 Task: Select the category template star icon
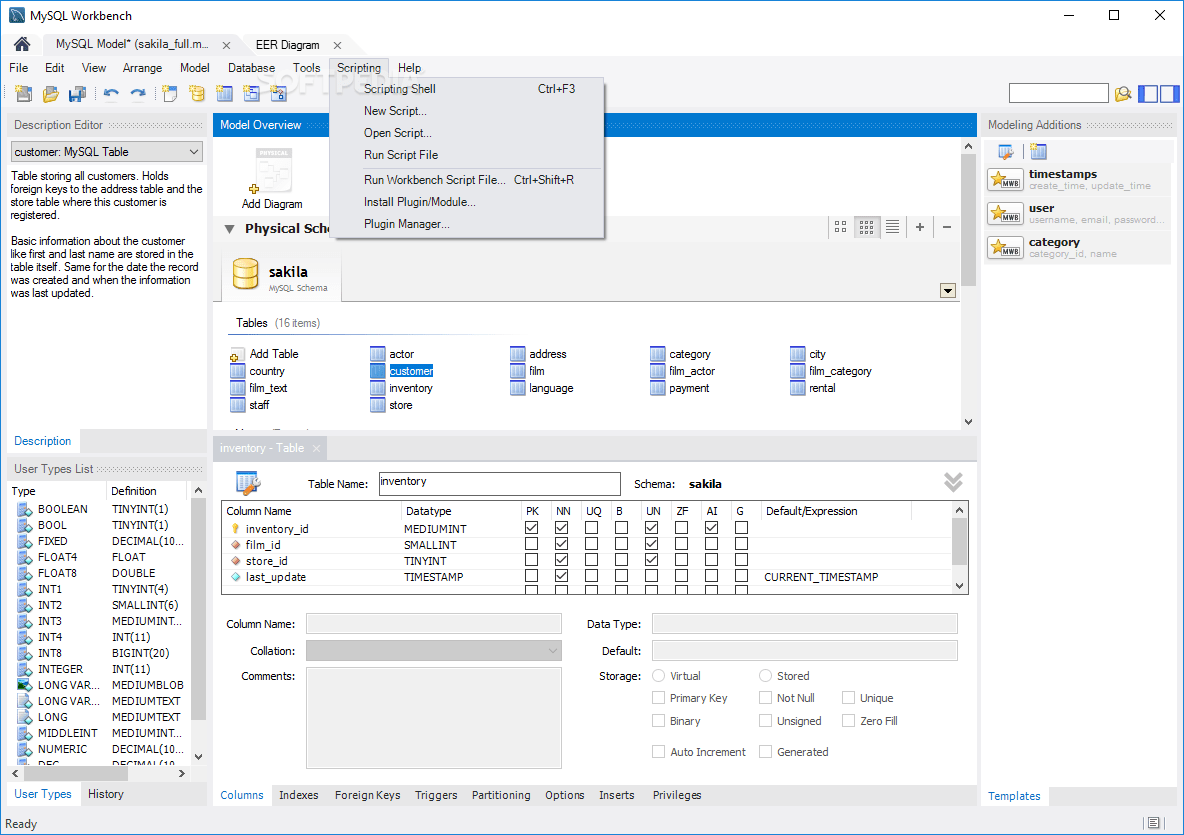[x=1005, y=248]
